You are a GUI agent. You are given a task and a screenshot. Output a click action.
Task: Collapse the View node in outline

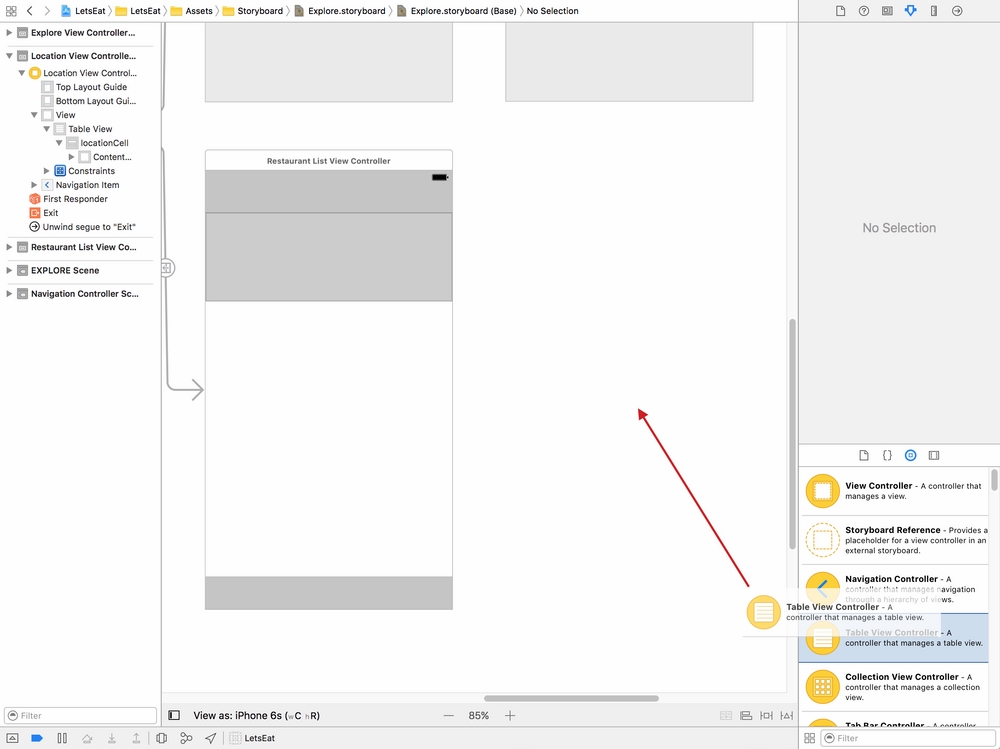pyautogui.click(x=34, y=115)
